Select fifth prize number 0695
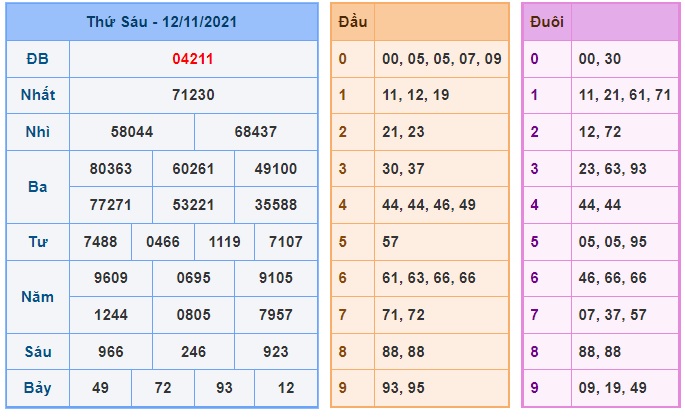Screen dimensions: 685x419 [x=193, y=277]
